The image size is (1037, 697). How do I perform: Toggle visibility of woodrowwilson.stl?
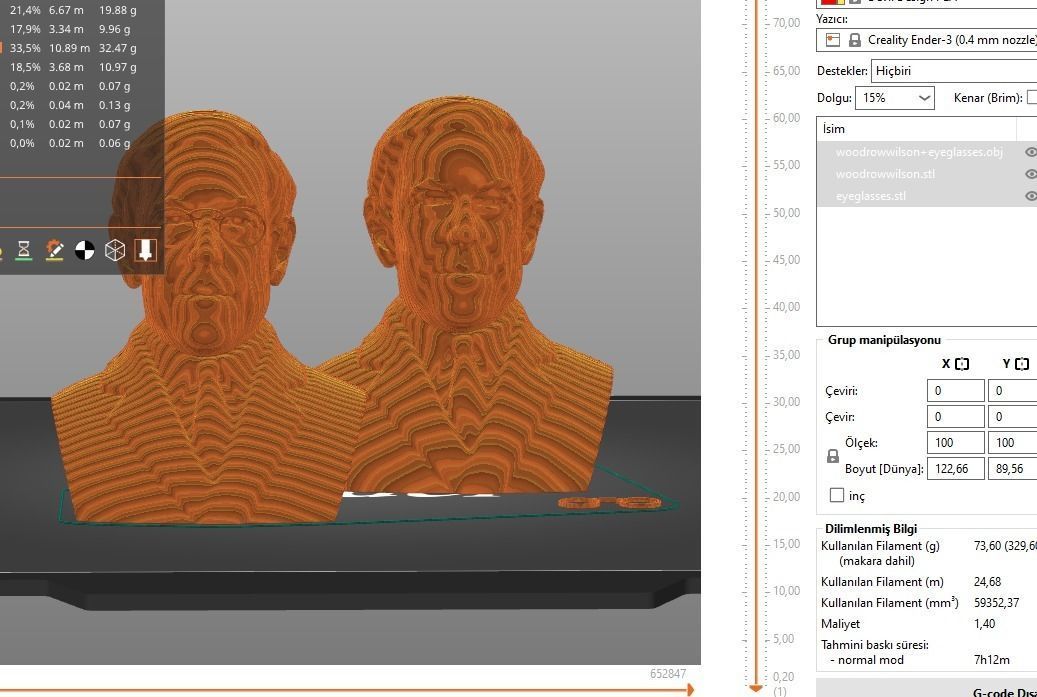1030,174
